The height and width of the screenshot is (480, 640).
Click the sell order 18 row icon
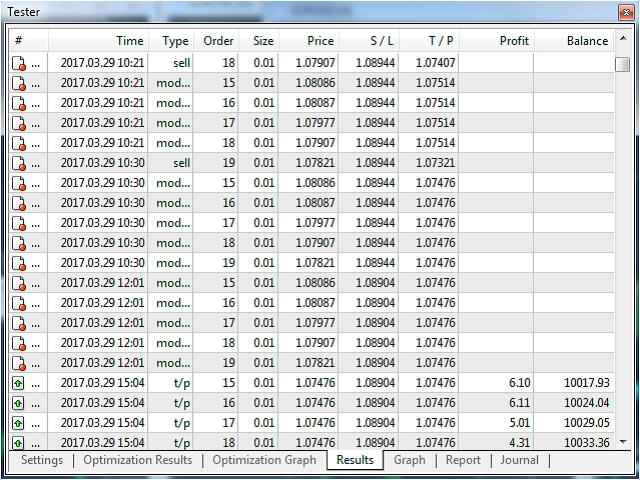click(19, 63)
